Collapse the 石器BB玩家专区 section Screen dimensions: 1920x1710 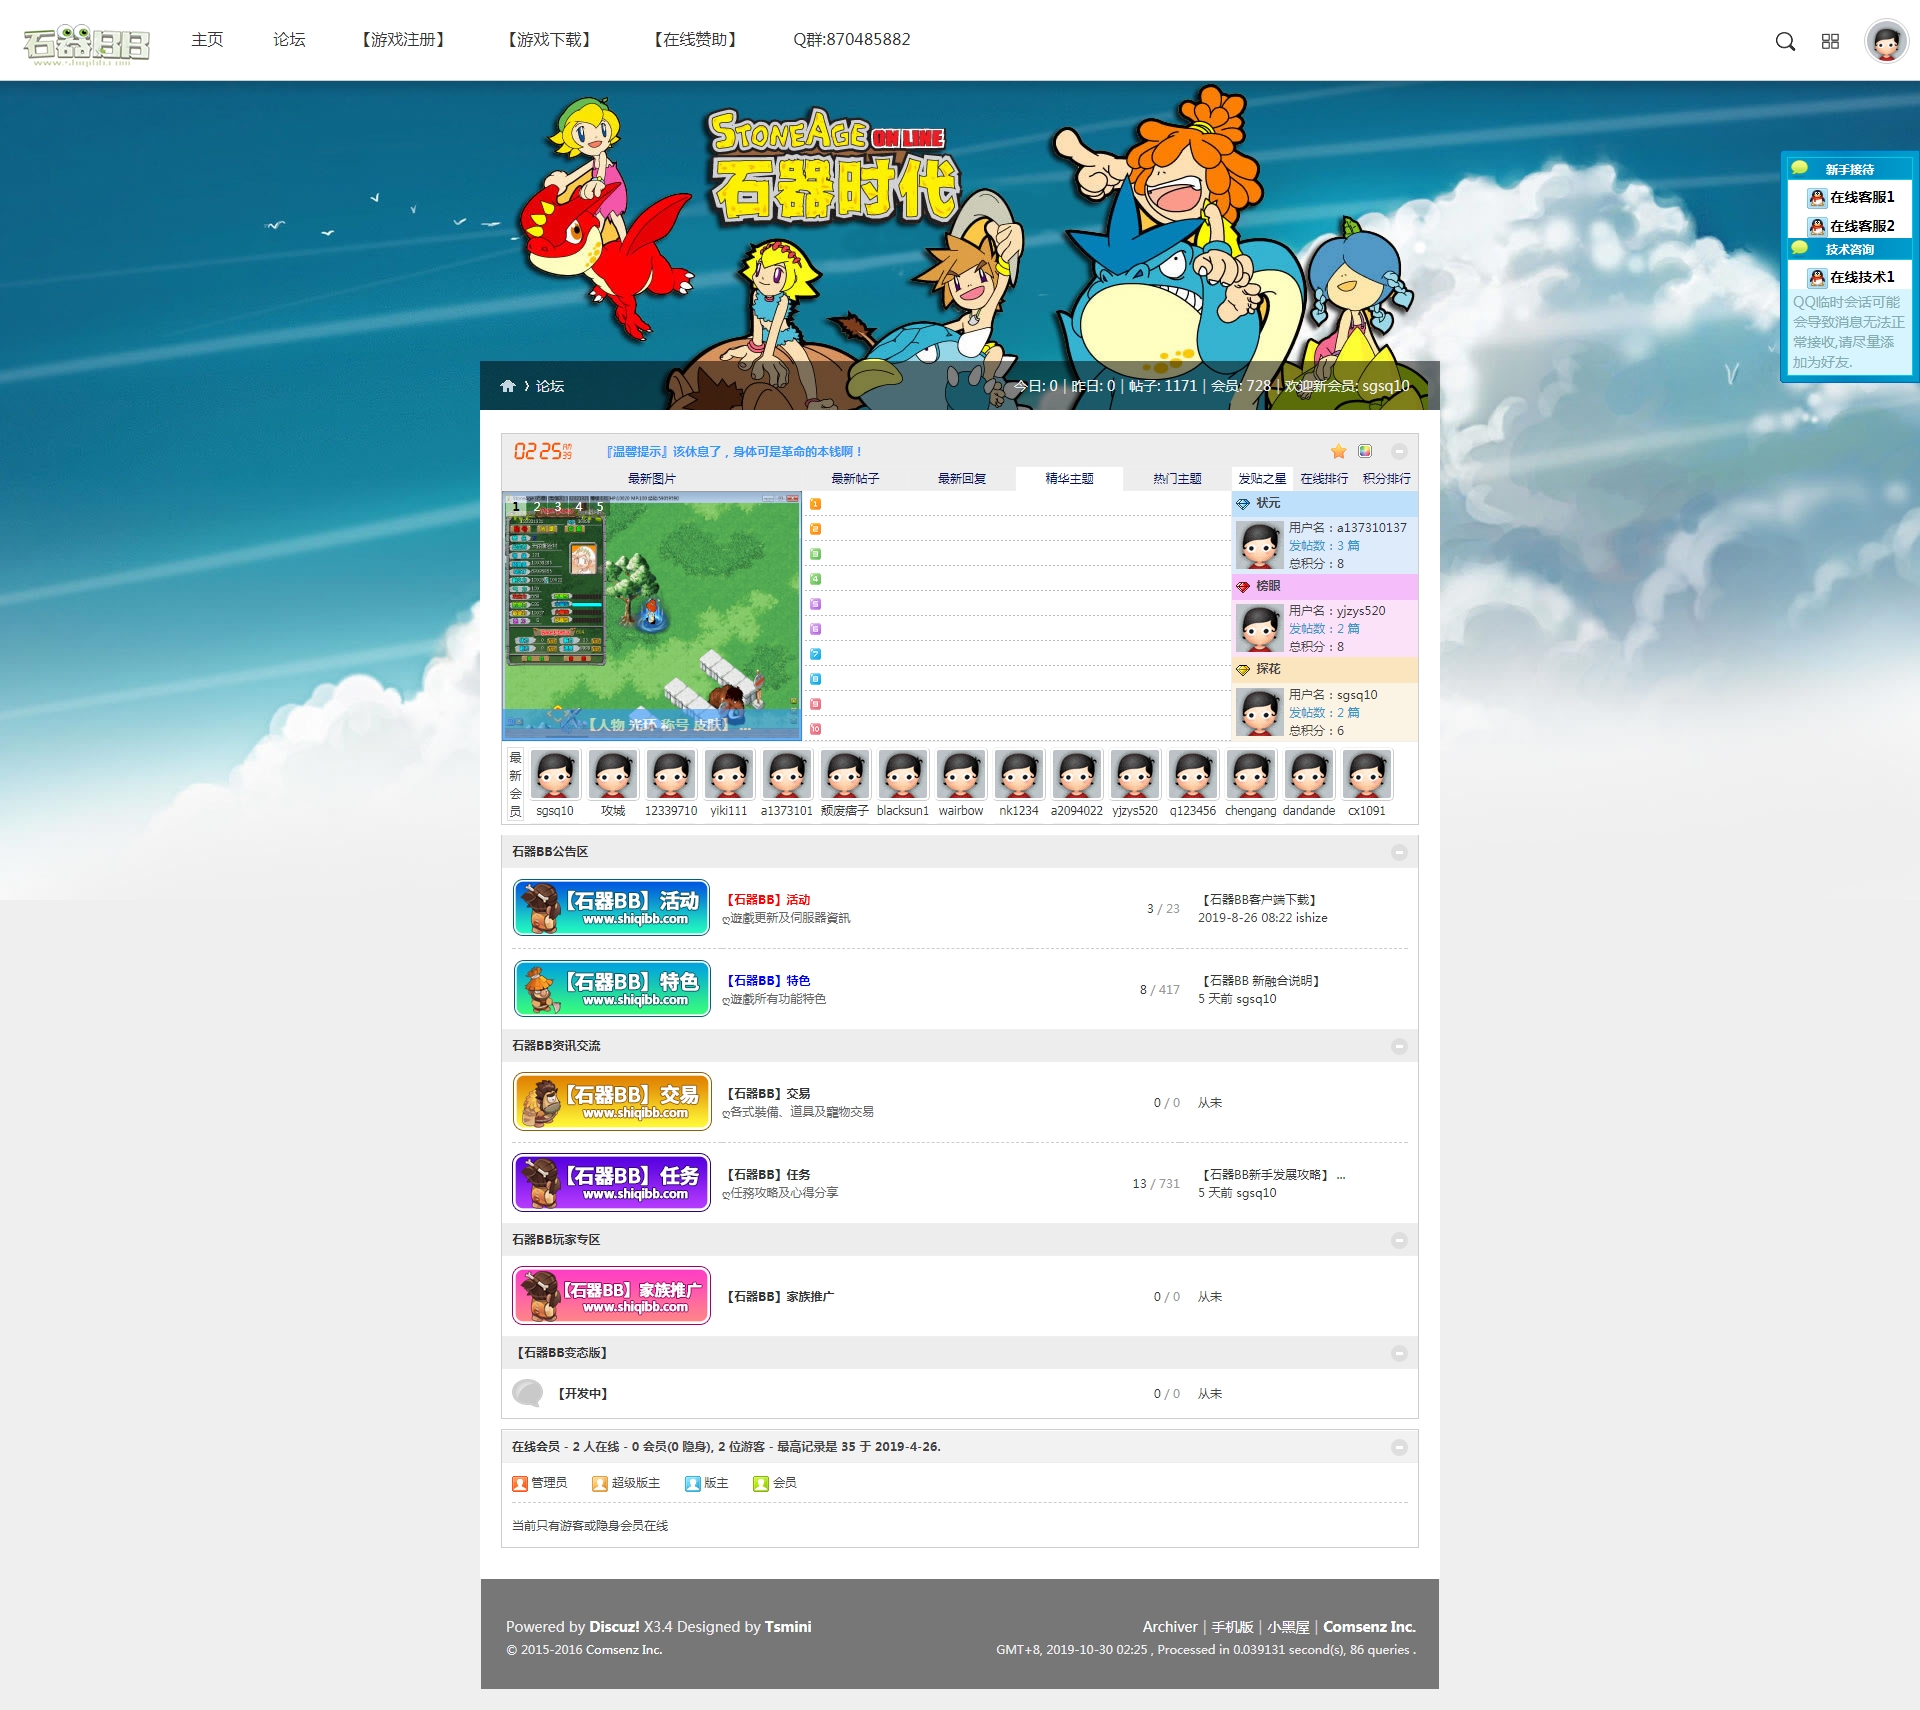tap(1399, 1240)
